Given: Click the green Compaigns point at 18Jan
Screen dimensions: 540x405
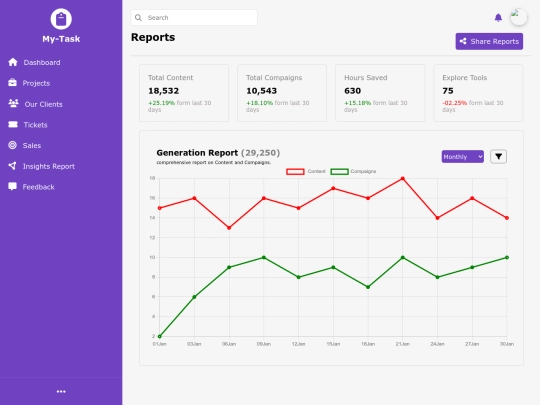Looking at the screenshot, I should coord(368,287).
